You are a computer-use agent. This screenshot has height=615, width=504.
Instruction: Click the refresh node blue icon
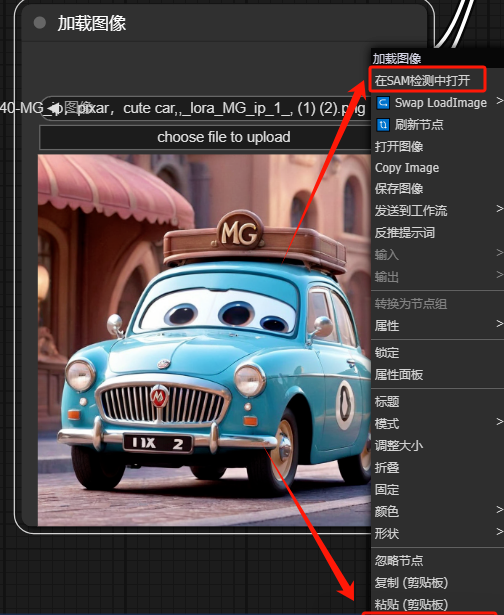(383, 125)
